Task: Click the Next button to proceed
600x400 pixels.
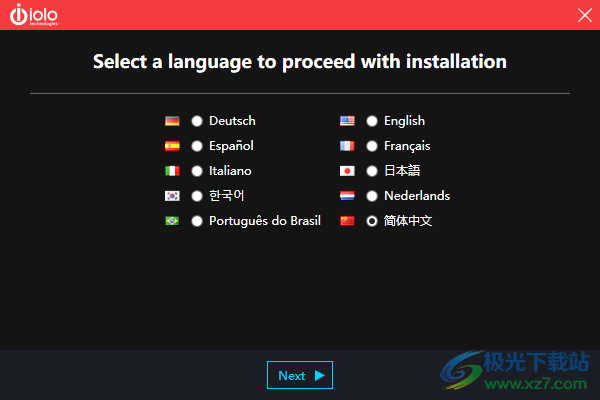Action: [x=300, y=375]
